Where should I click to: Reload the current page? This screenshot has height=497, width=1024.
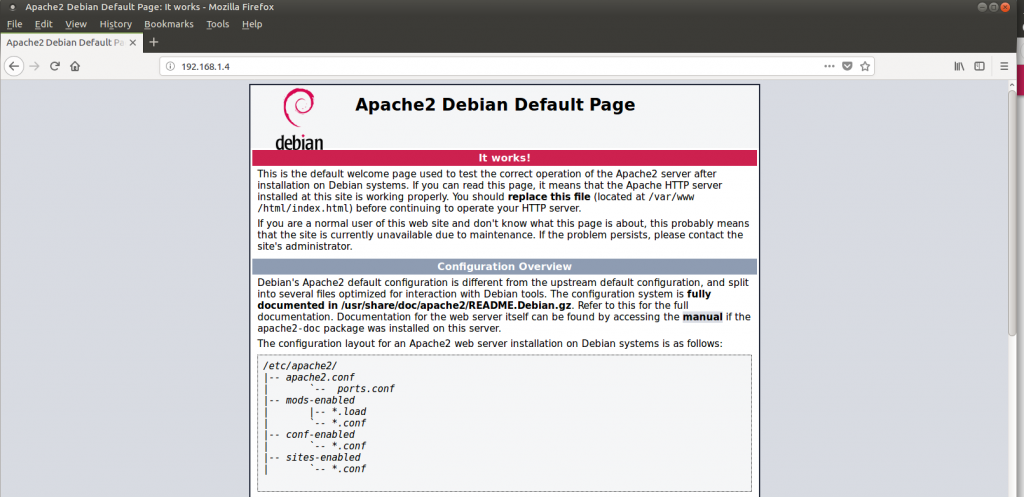55,66
